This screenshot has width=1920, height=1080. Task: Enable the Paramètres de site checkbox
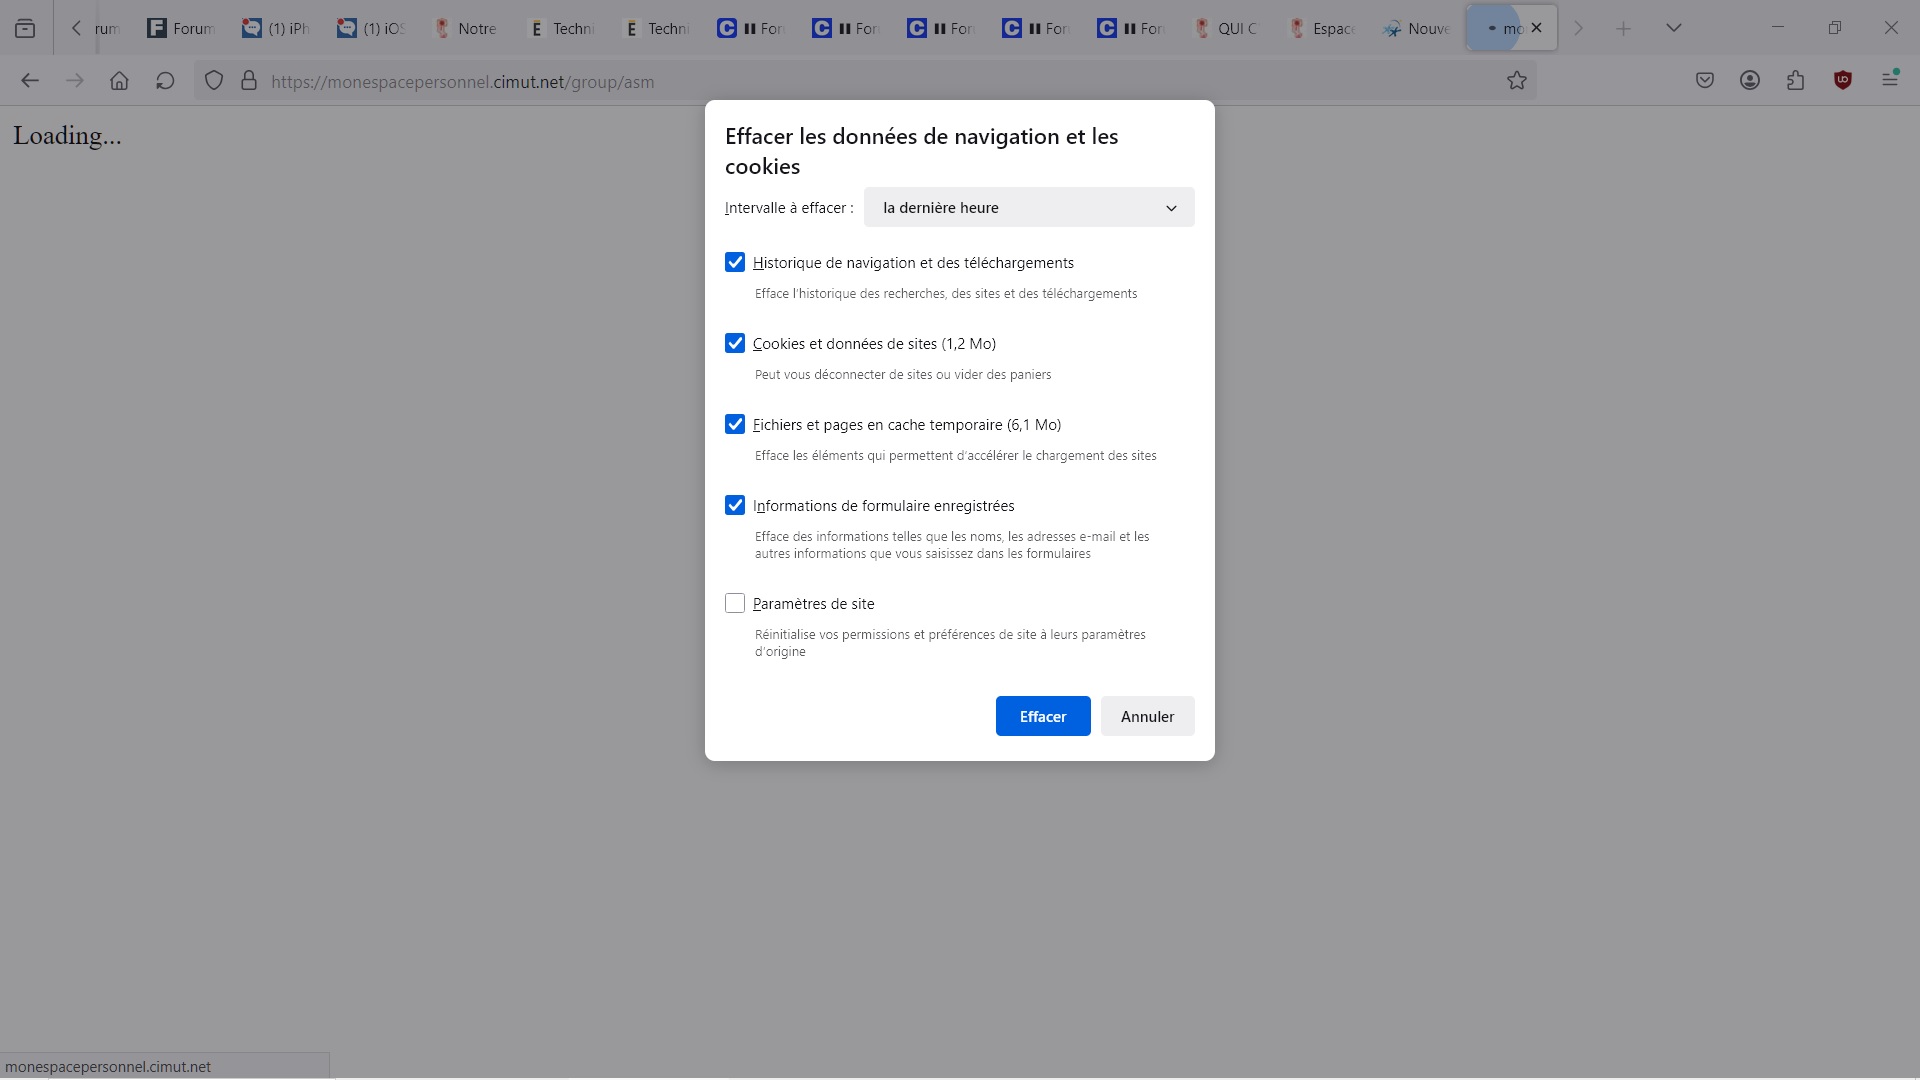[735, 603]
